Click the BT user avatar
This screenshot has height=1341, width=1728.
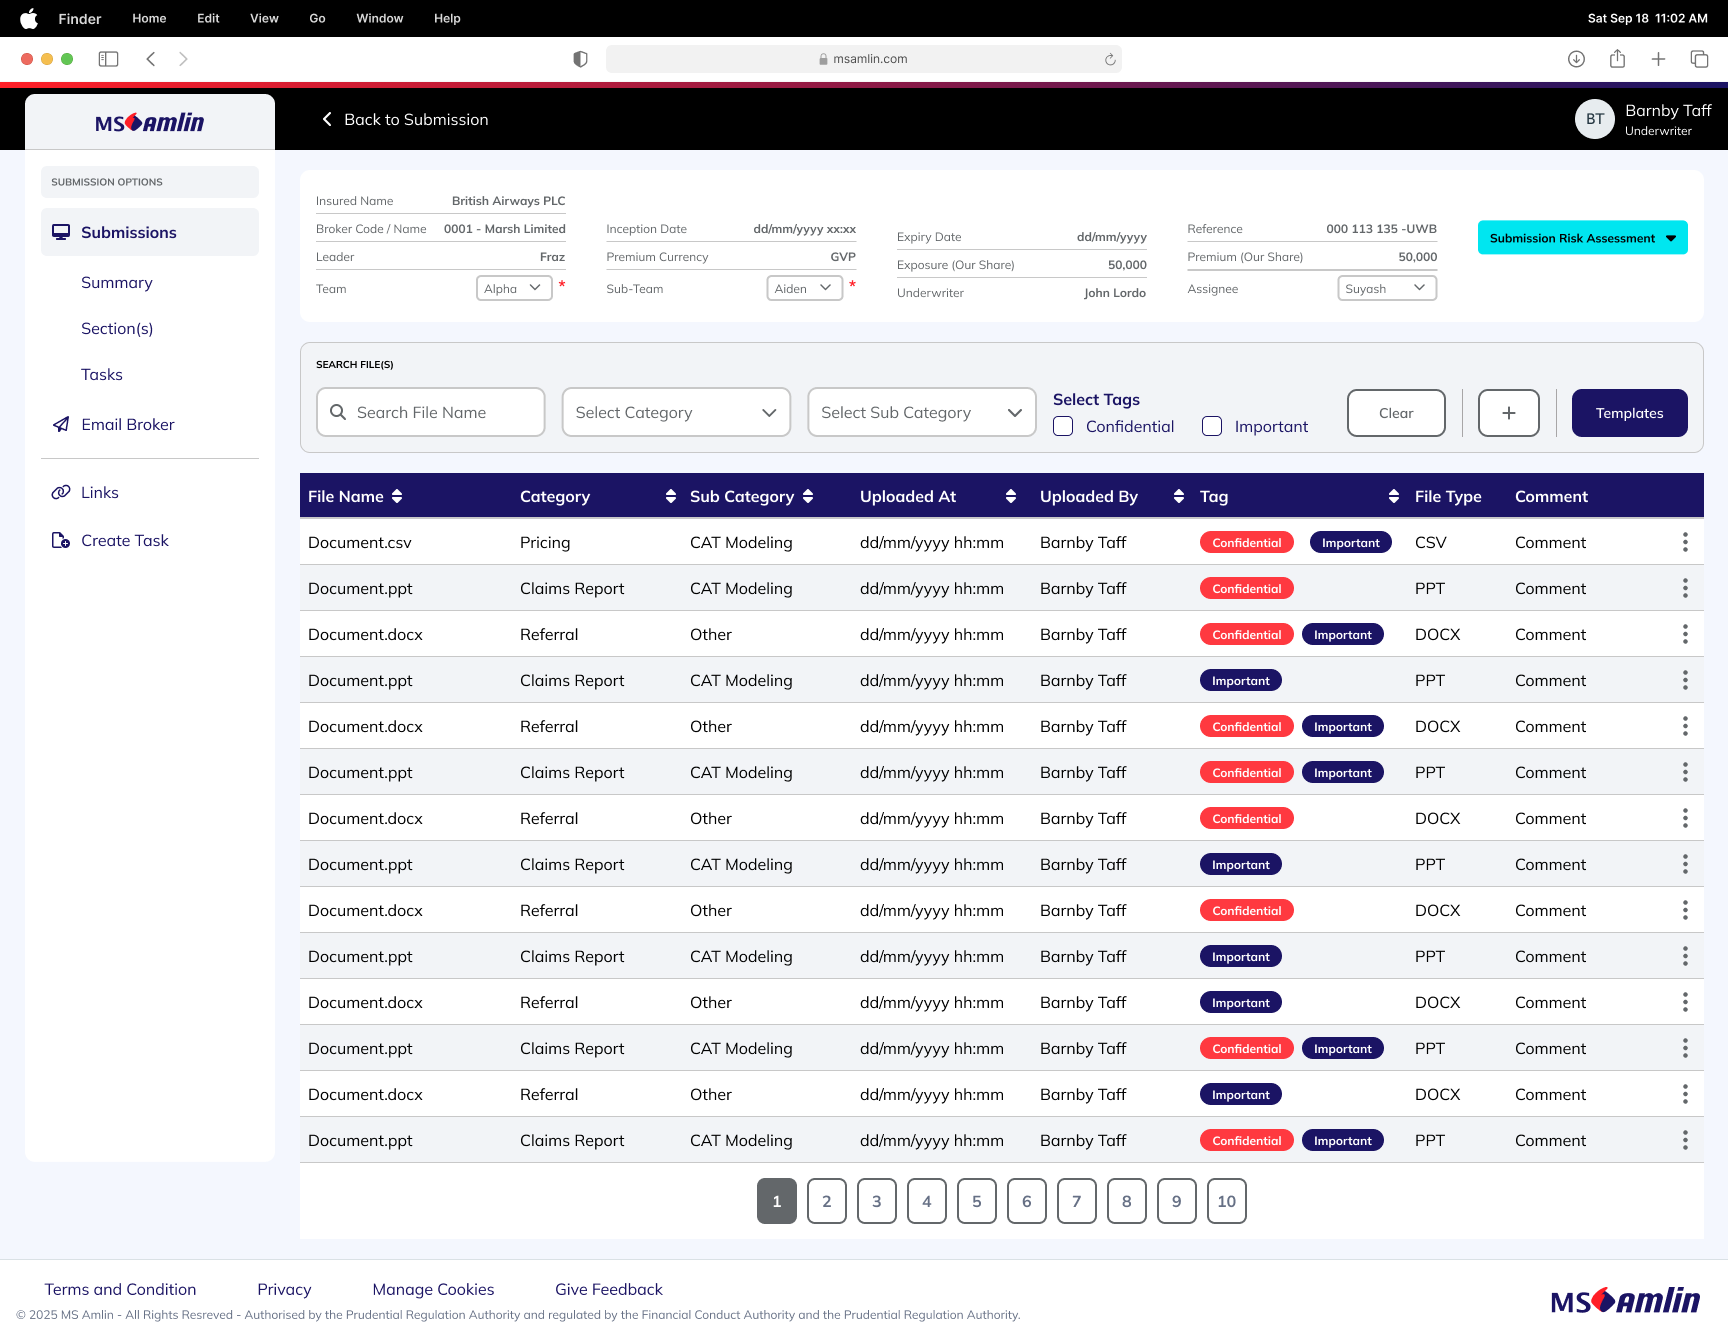coord(1594,120)
